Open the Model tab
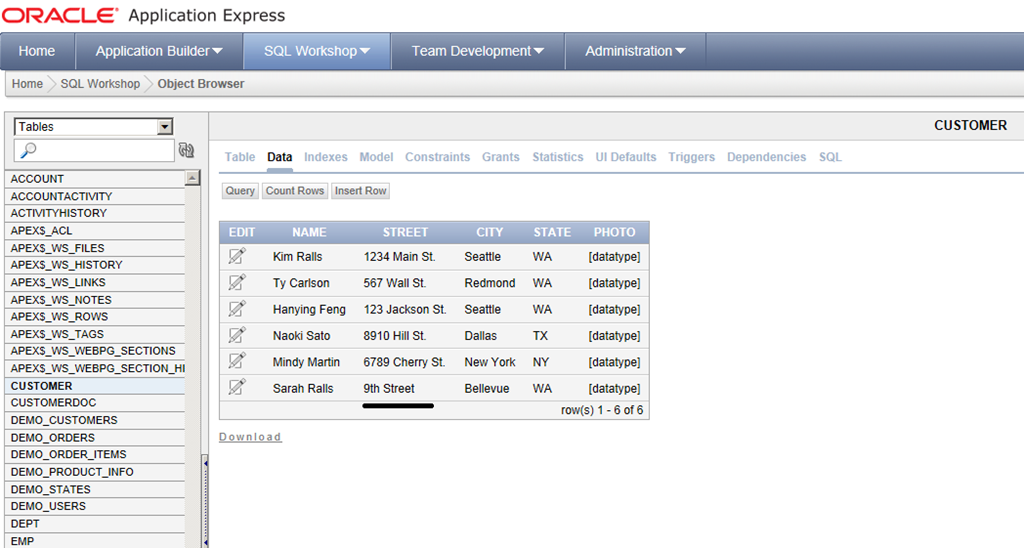The image size is (1024, 548). pos(376,157)
